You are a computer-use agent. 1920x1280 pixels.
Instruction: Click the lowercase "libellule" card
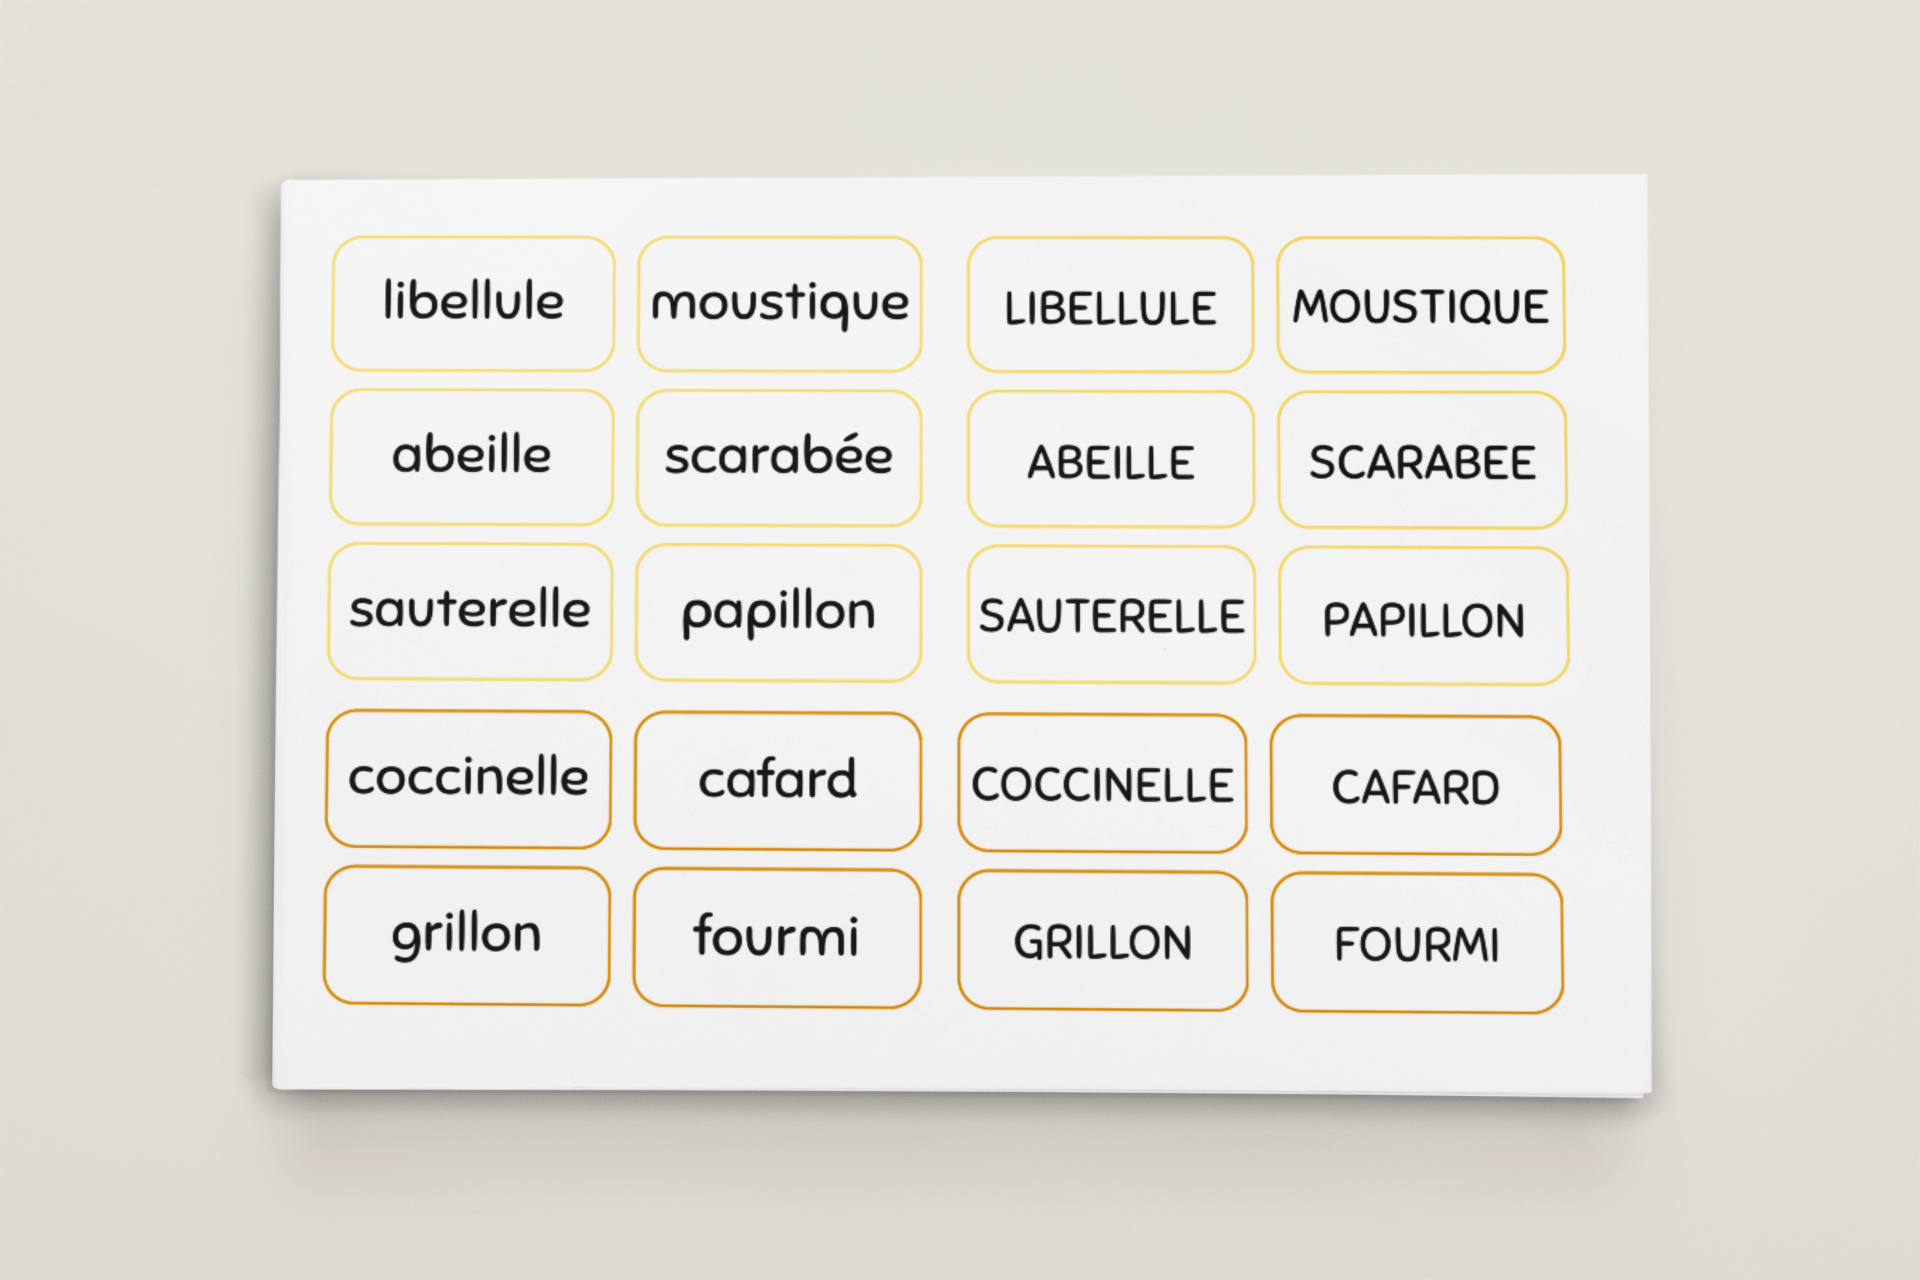473,303
